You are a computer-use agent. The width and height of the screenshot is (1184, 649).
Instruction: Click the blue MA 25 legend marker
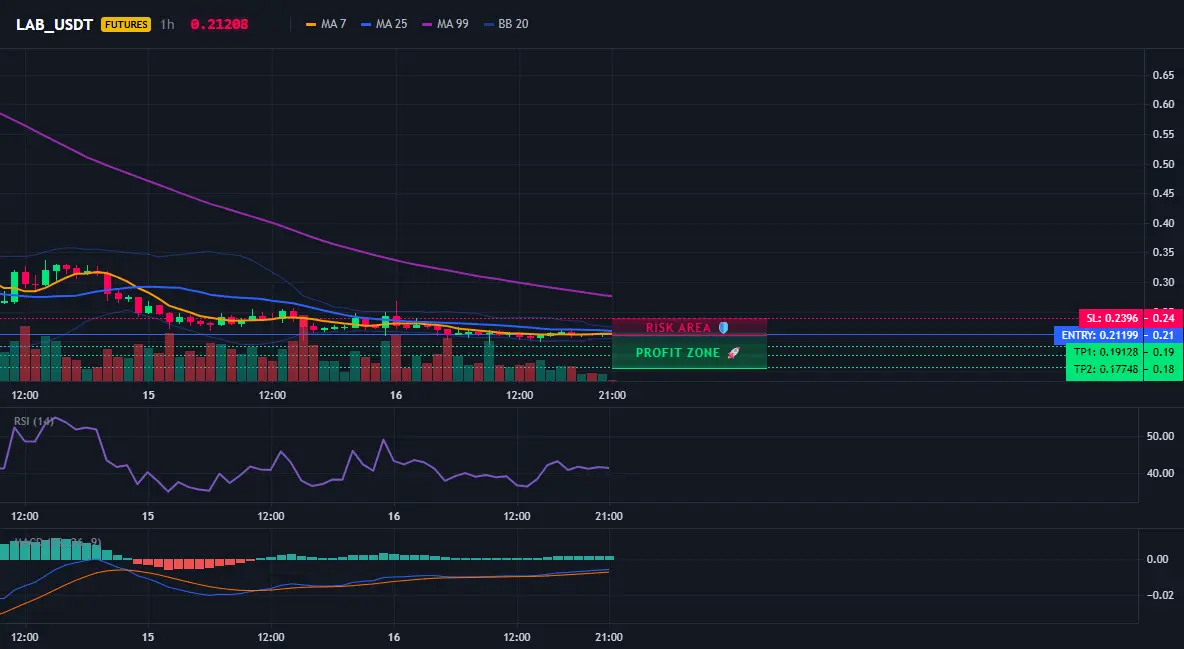(366, 24)
